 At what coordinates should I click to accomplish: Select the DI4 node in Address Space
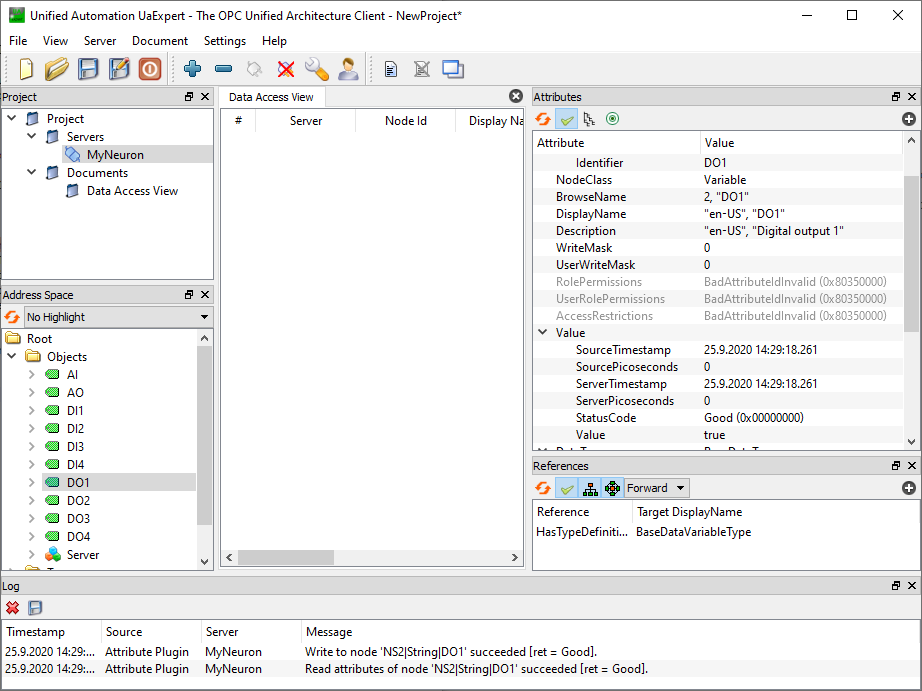click(x=75, y=465)
